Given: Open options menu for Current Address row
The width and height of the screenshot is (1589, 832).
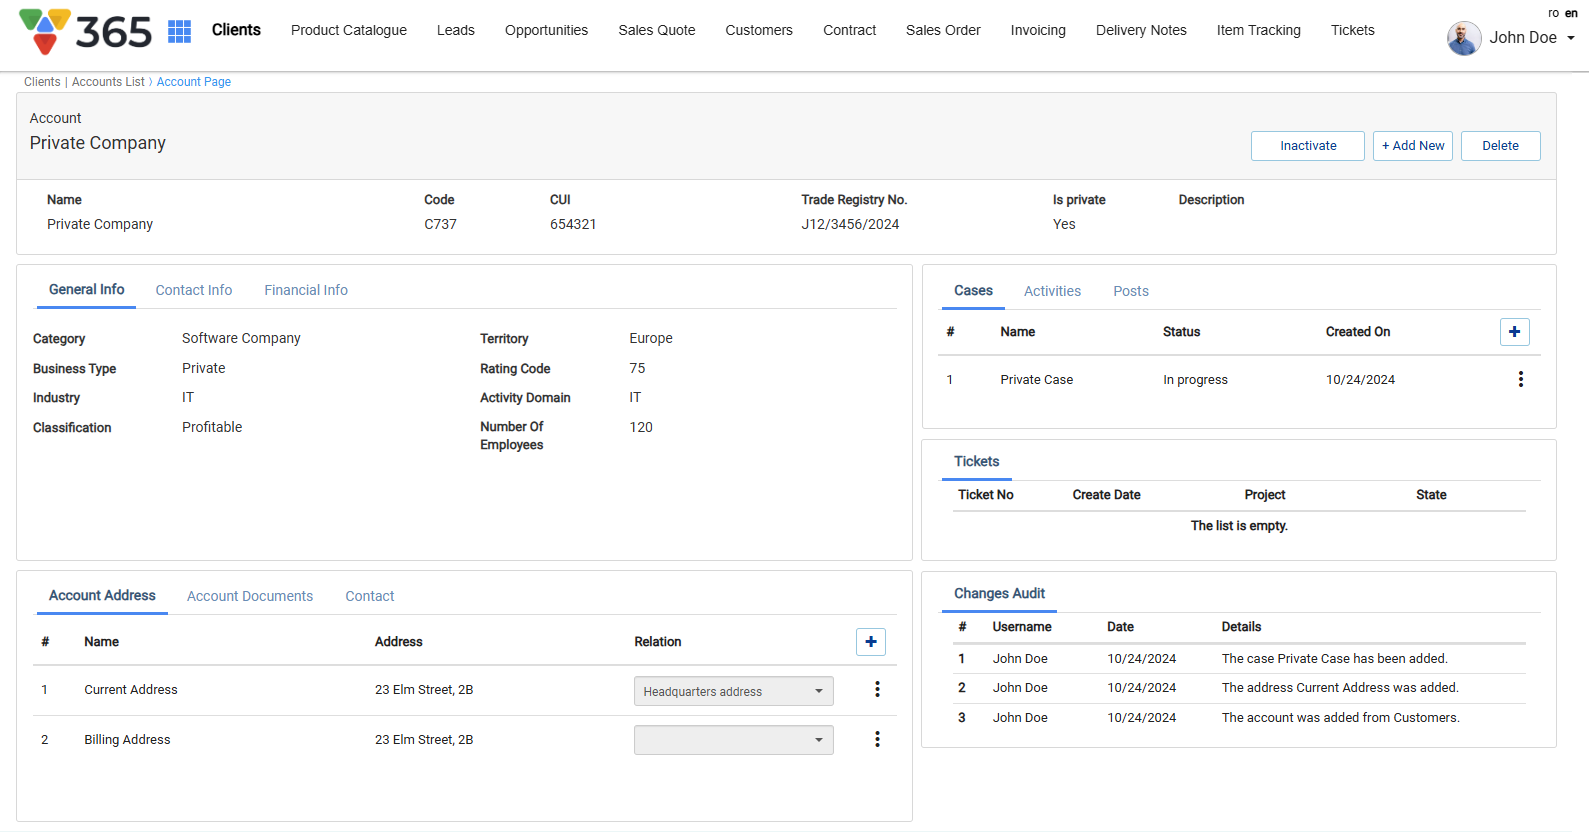Looking at the screenshot, I should [x=877, y=690].
